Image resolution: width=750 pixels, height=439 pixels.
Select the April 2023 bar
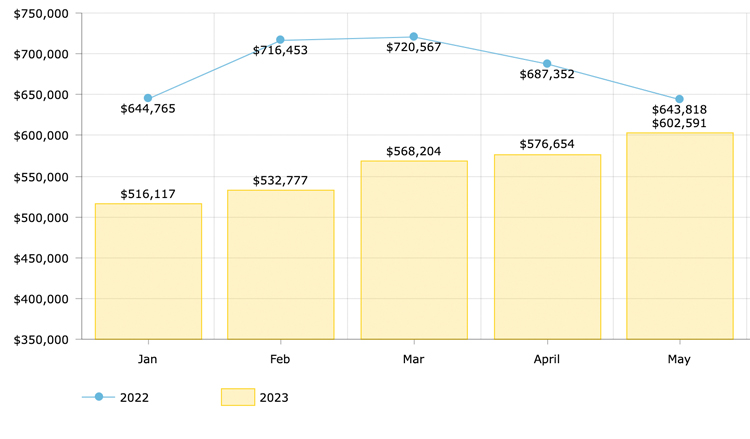(x=547, y=247)
